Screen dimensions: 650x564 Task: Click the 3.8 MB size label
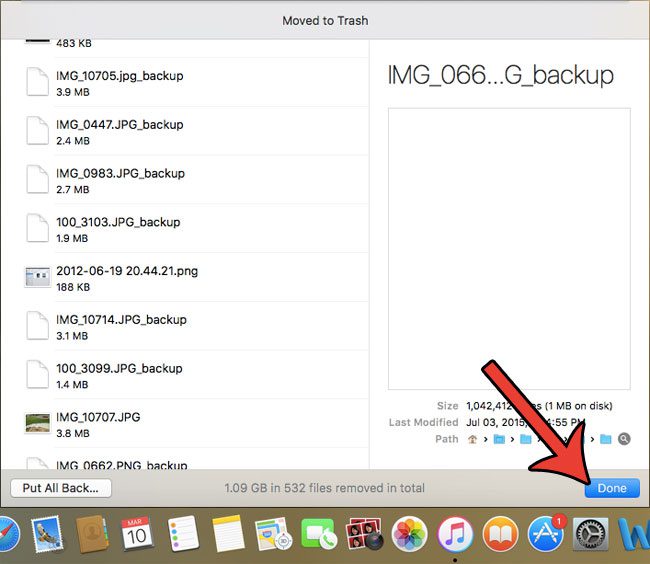(x=73, y=433)
